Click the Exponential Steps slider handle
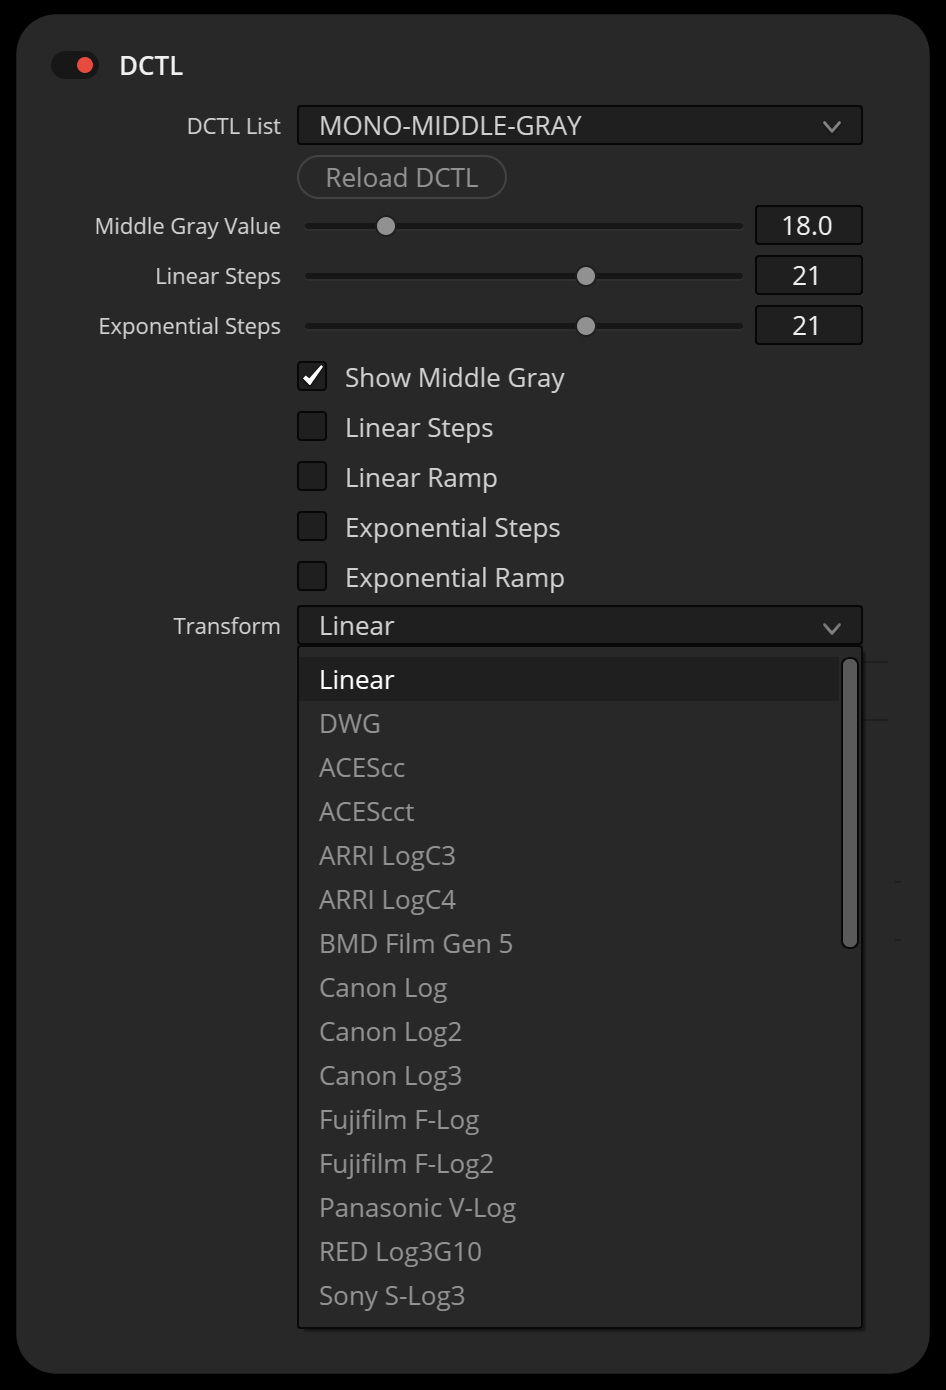Viewport: 946px width, 1390px height. click(586, 326)
